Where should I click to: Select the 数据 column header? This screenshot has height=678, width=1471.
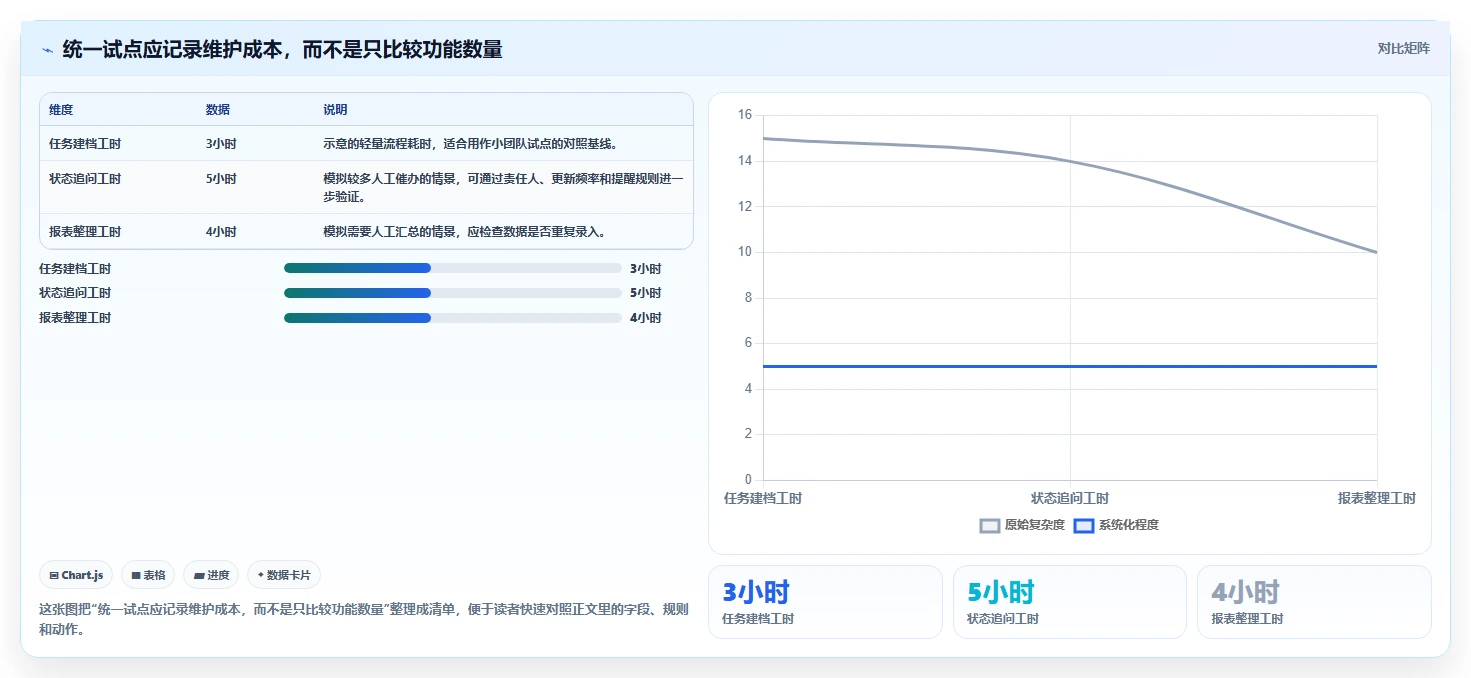(x=218, y=110)
